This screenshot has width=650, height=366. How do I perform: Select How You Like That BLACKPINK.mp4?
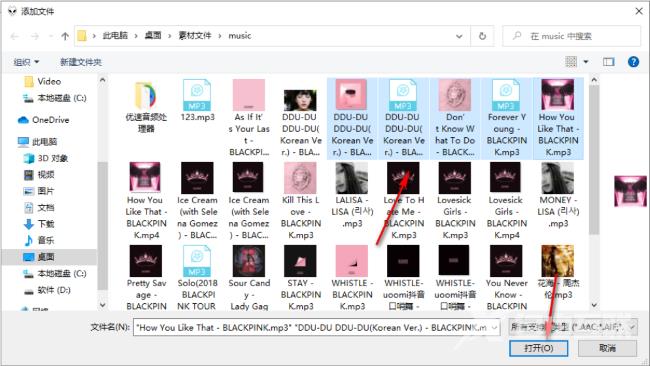pyautogui.click(x=146, y=201)
